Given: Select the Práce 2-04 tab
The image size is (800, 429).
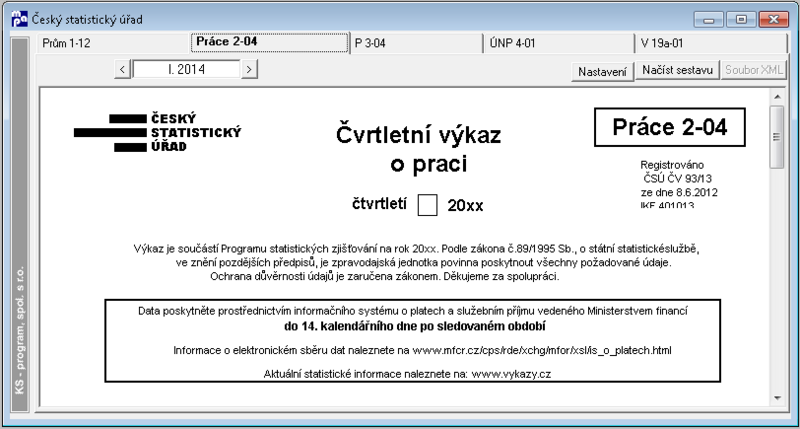Looking at the screenshot, I should 270,42.
